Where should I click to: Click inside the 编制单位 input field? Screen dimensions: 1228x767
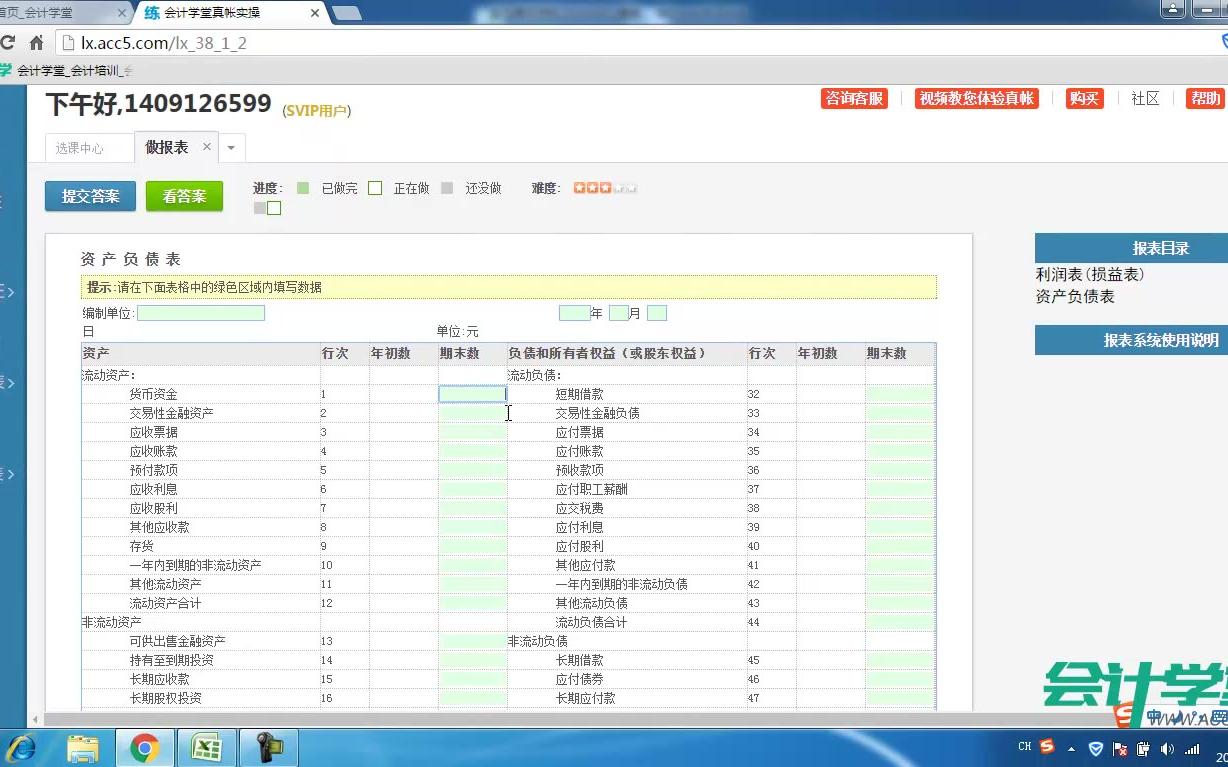point(200,312)
